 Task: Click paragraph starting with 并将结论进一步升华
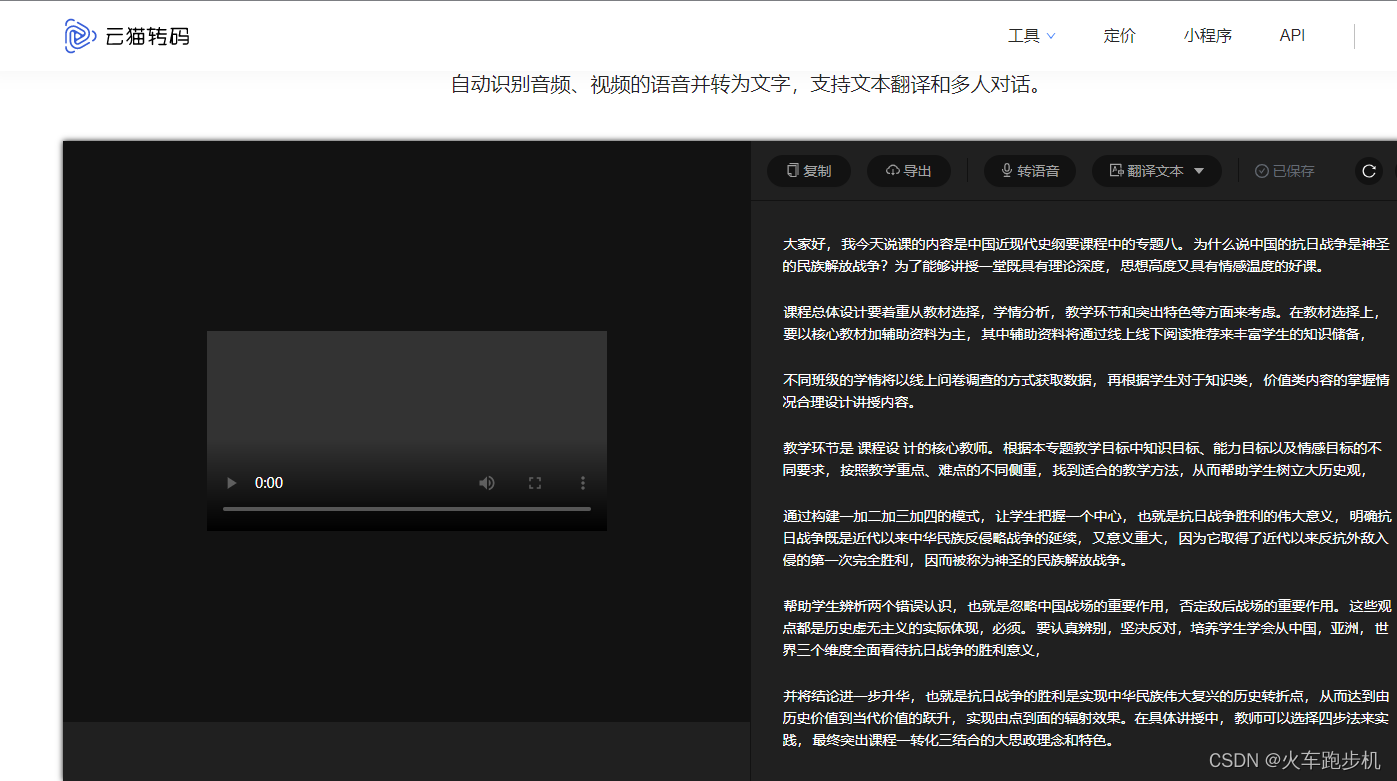[1086, 718]
